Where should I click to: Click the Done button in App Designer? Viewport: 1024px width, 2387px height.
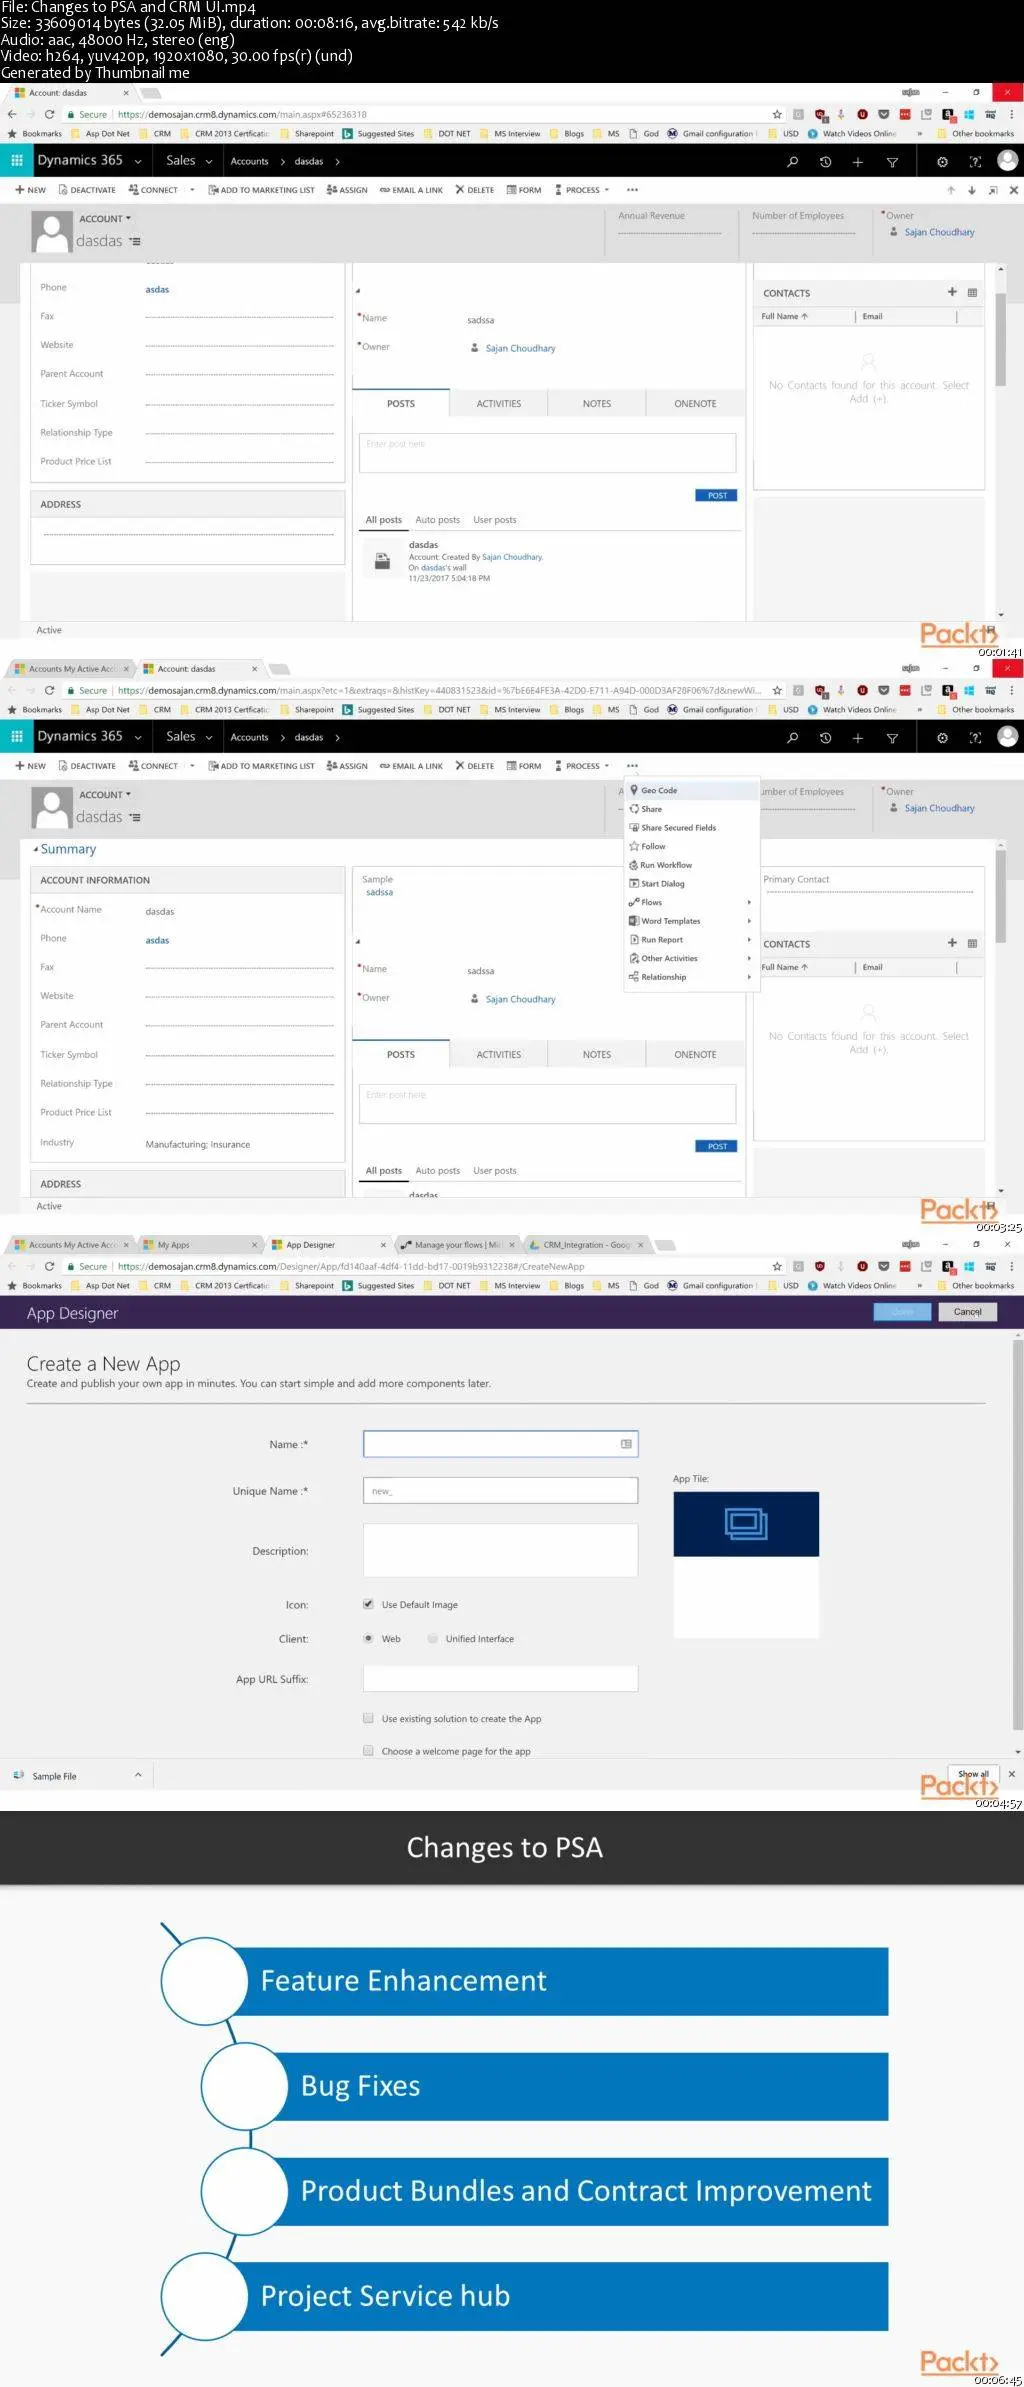(902, 1312)
